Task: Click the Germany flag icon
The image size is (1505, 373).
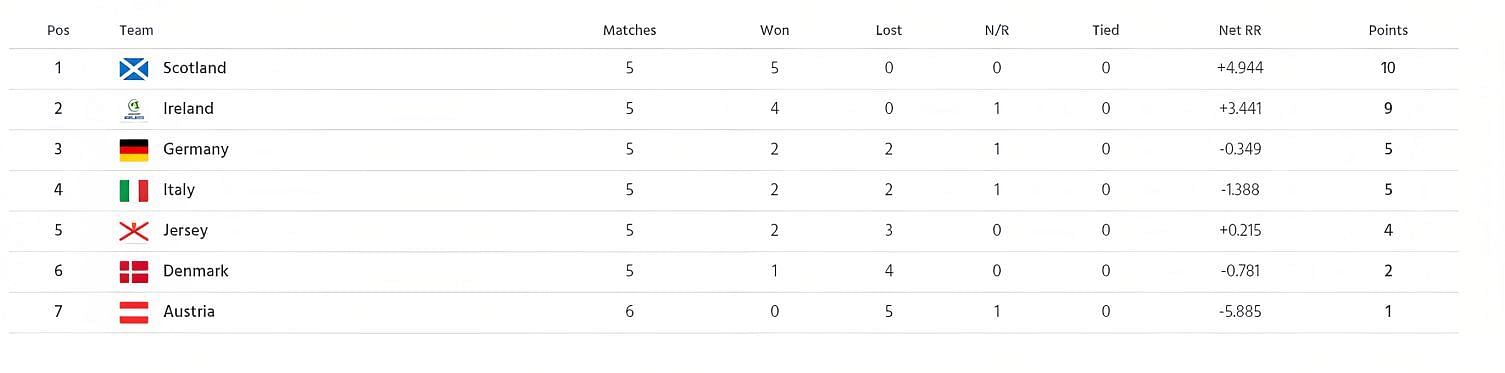Action: (134, 150)
